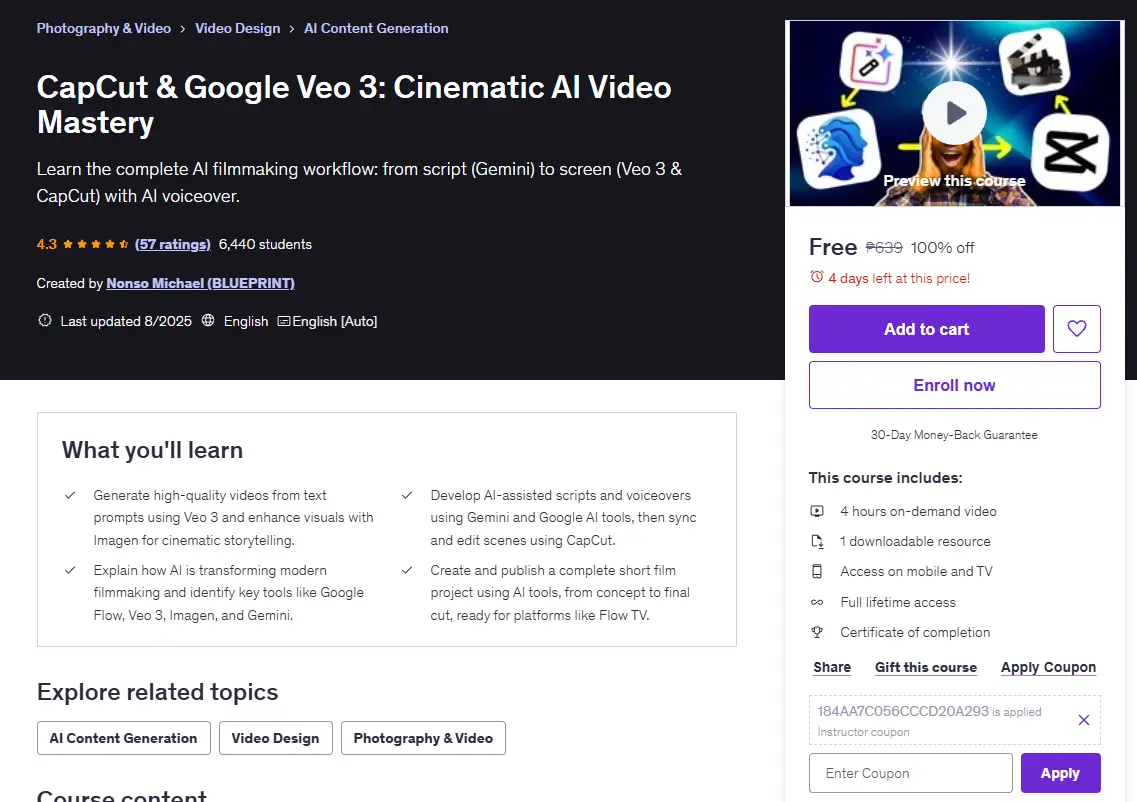The image size is (1137, 802).
Task: Click checkmark beside Develop AI-assisted scripts
Action: [408, 495]
